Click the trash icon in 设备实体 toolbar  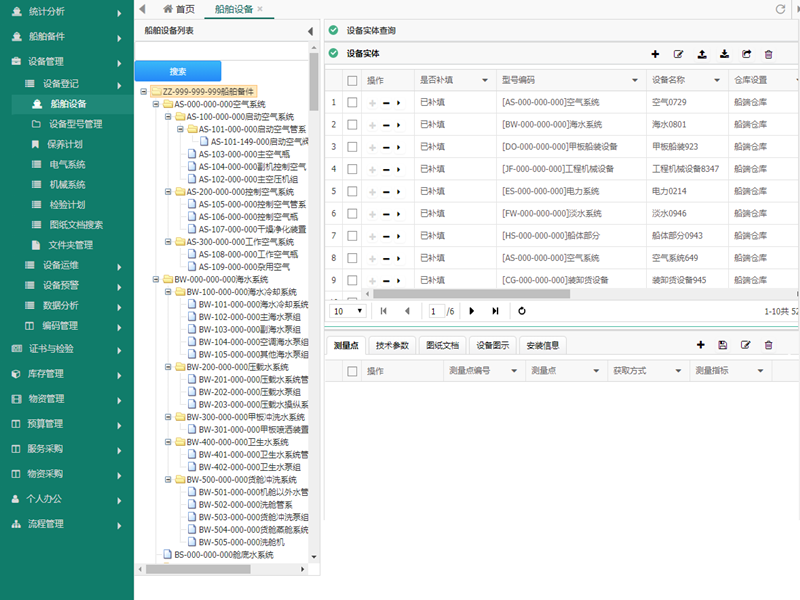(x=768, y=54)
